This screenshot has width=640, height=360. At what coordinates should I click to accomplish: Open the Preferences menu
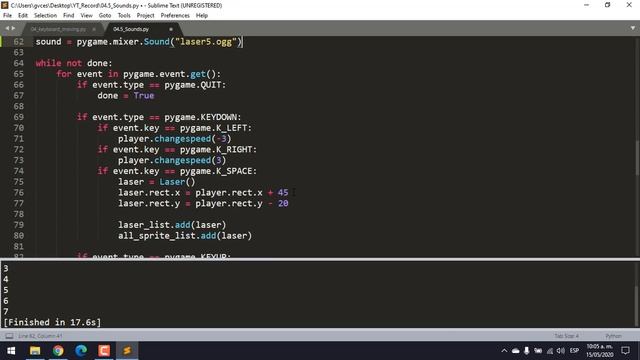175,16
